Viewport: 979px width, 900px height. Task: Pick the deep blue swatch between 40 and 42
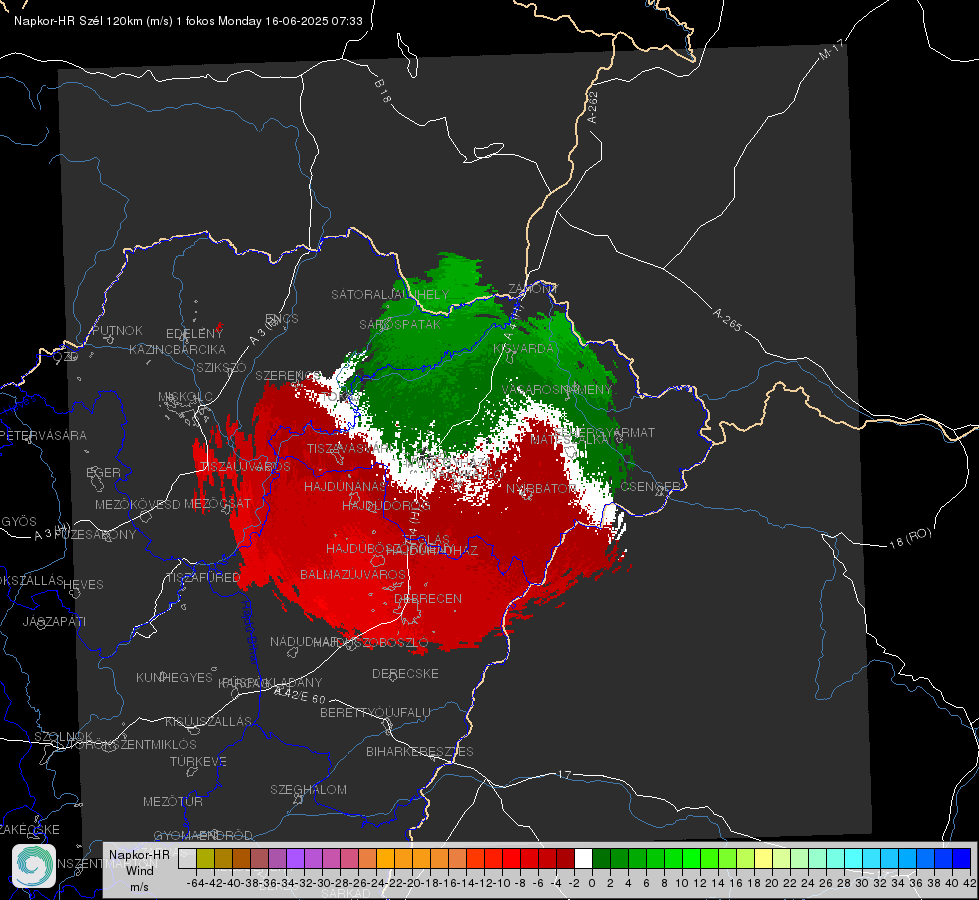click(x=962, y=859)
